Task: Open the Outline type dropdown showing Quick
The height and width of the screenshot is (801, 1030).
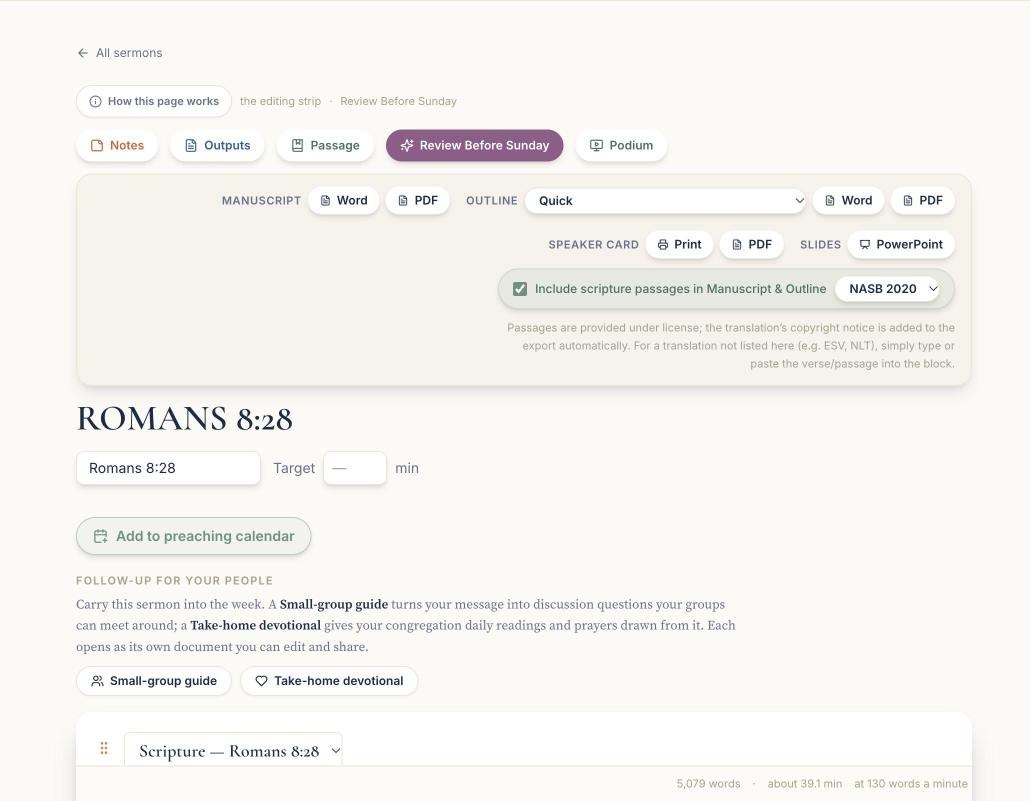Action: click(x=665, y=200)
